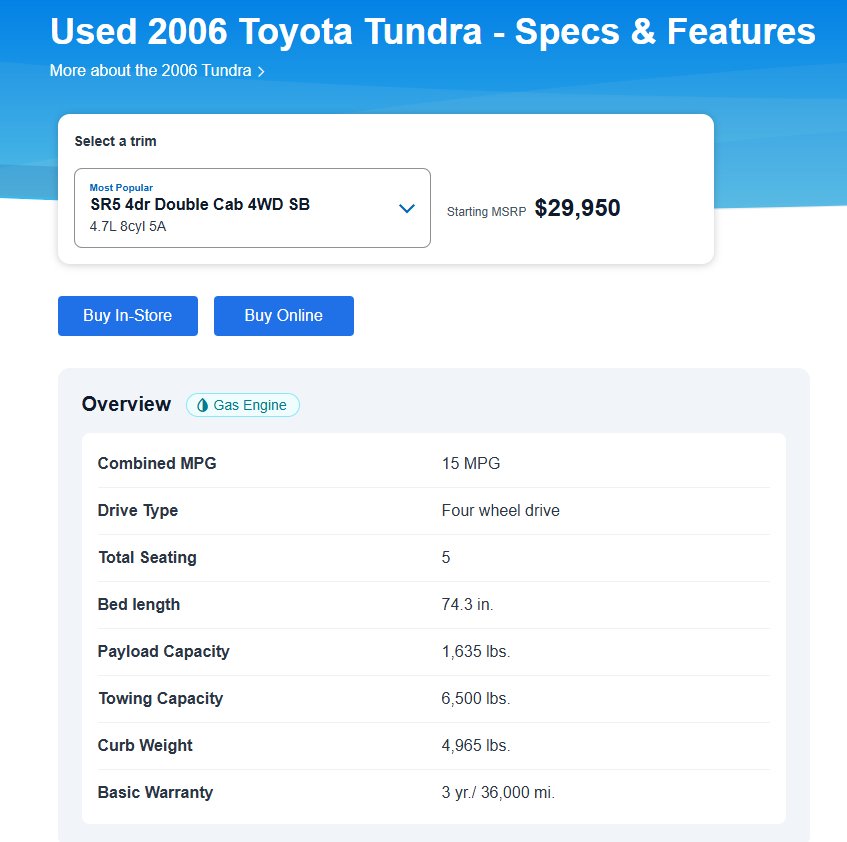Open the trim selection dropdown
847x842 pixels.
point(252,208)
